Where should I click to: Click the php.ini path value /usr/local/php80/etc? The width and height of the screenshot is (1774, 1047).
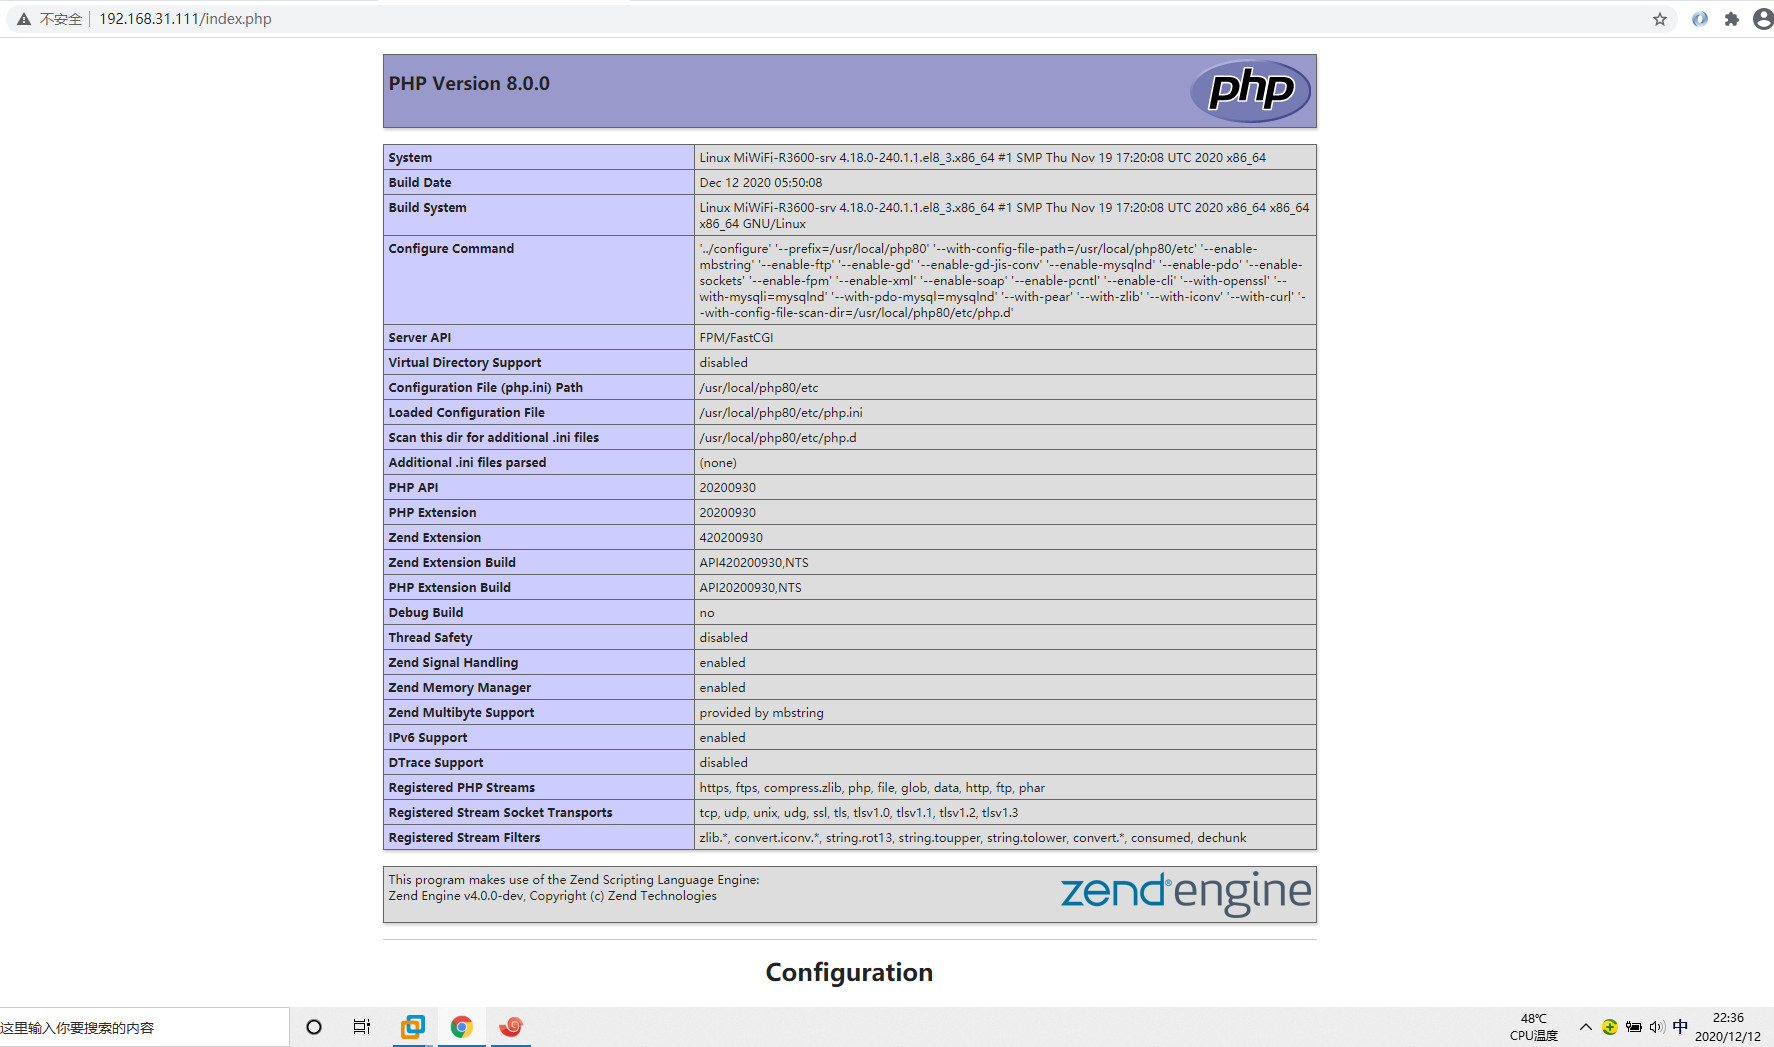tap(759, 388)
